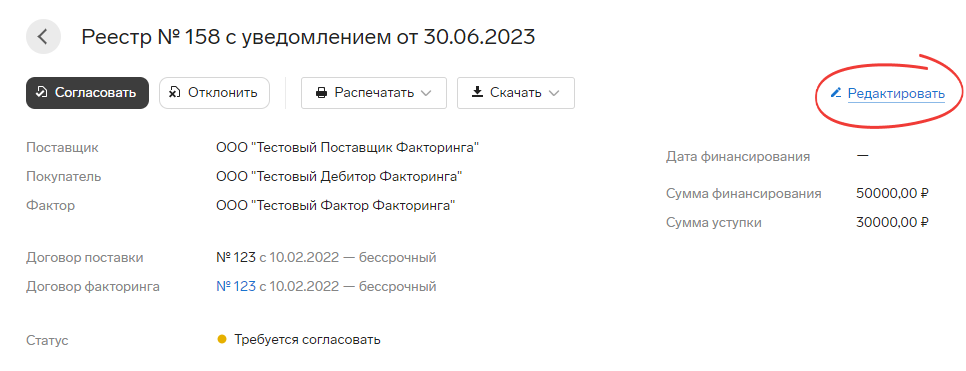The image size is (966, 371).
Task: Expand the Распечатать chevron arrow
Action: click(x=426, y=94)
